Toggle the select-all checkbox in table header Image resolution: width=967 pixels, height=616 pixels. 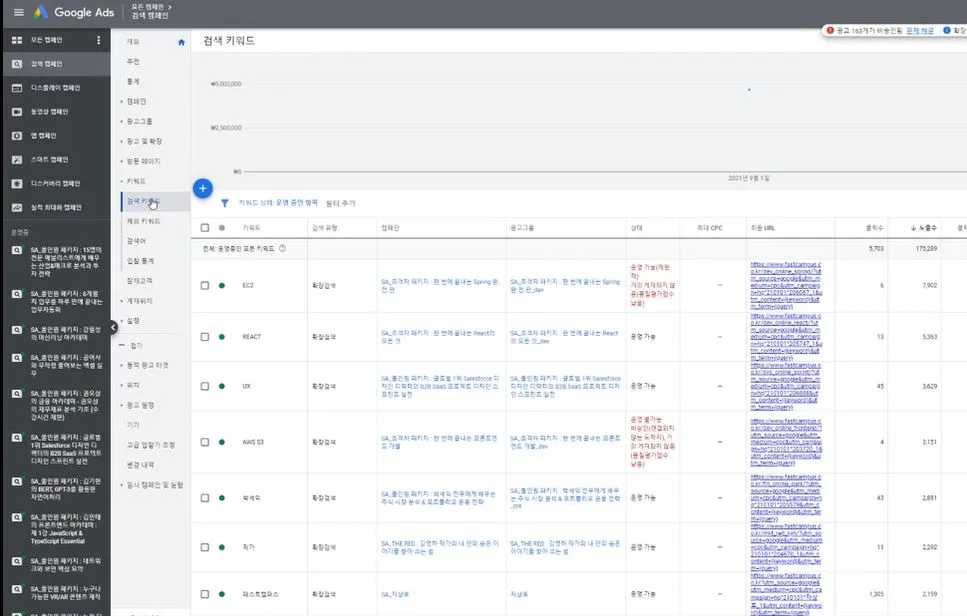205,228
